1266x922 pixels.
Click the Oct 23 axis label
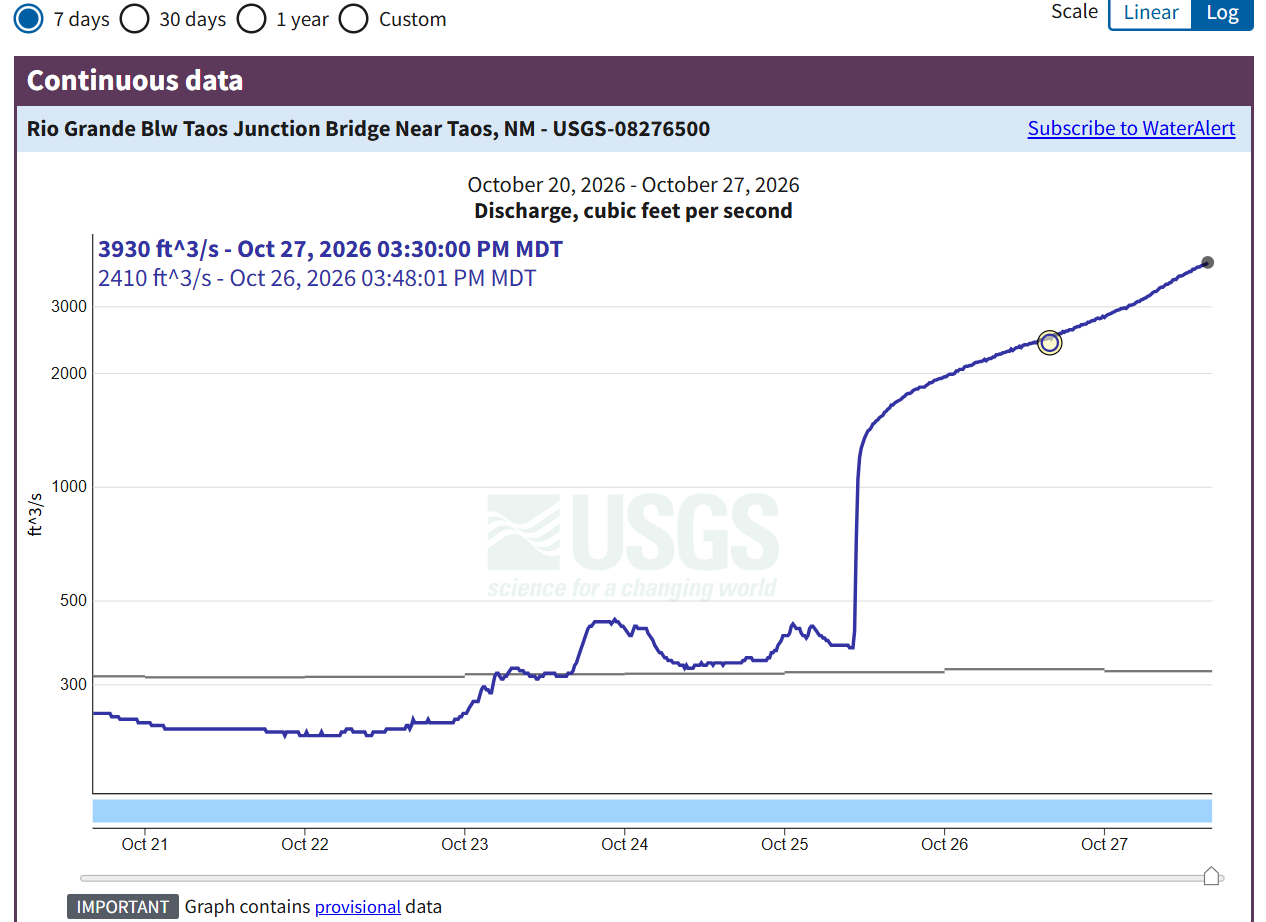(465, 844)
